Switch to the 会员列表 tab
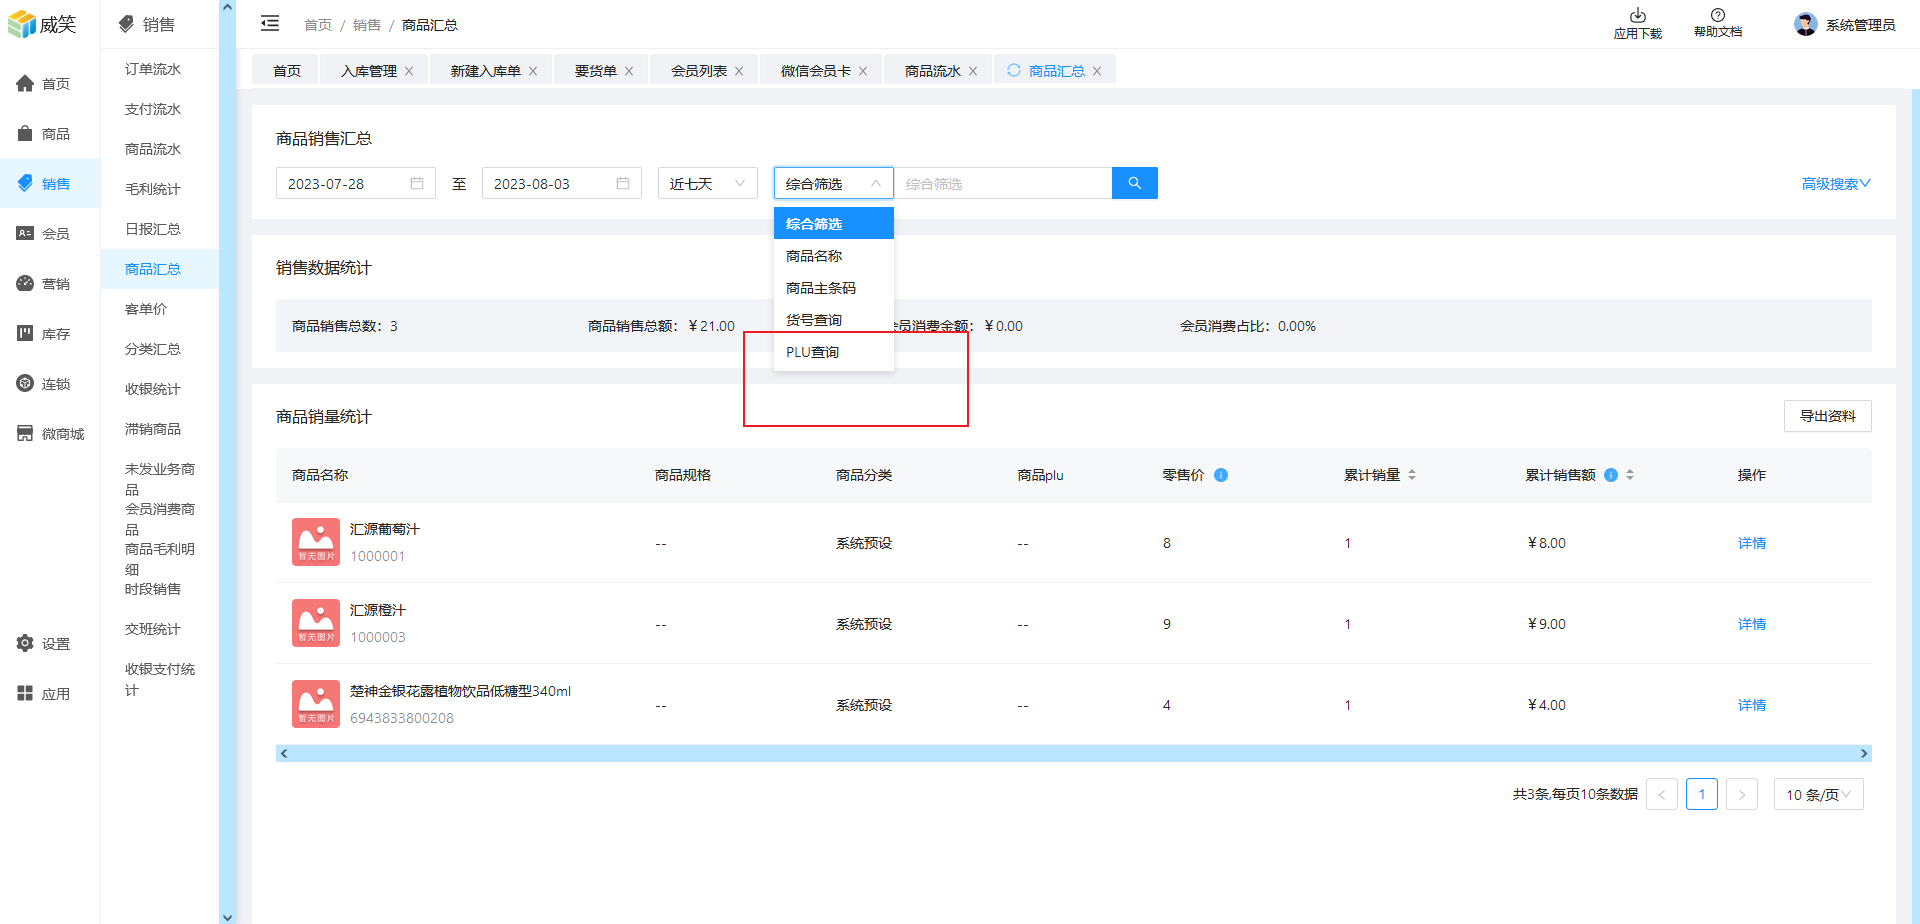The height and width of the screenshot is (924, 1920). pyautogui.click(x=698, y=71)
